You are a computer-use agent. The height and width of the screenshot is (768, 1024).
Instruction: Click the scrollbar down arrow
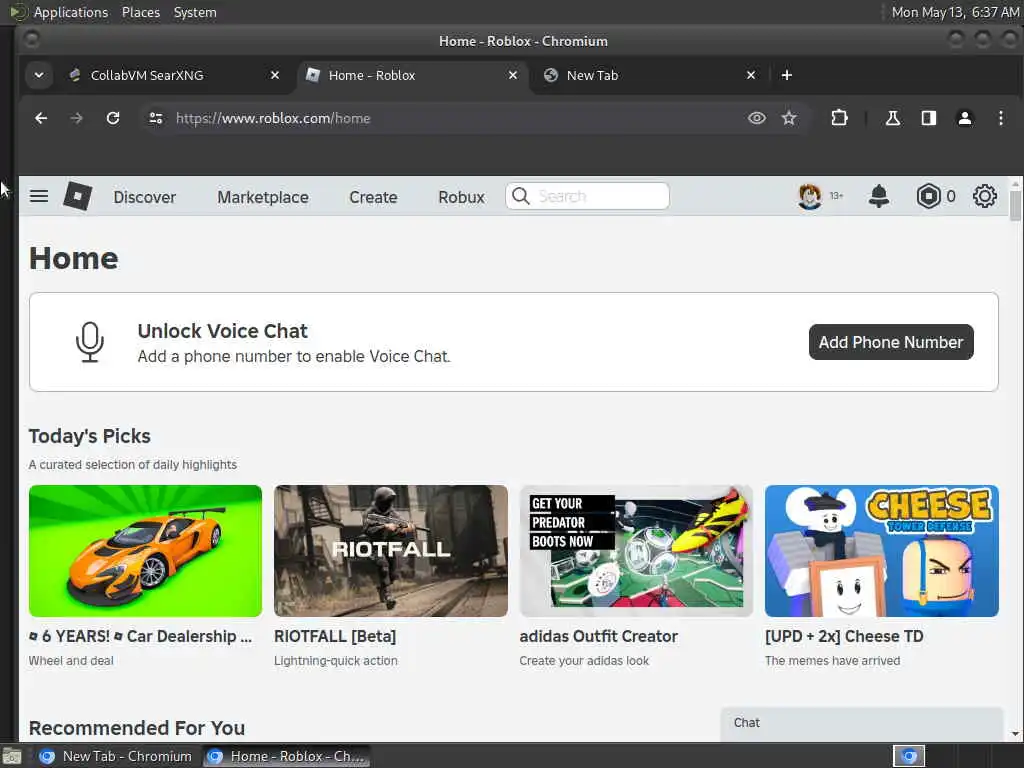(x=1015, y=734)
